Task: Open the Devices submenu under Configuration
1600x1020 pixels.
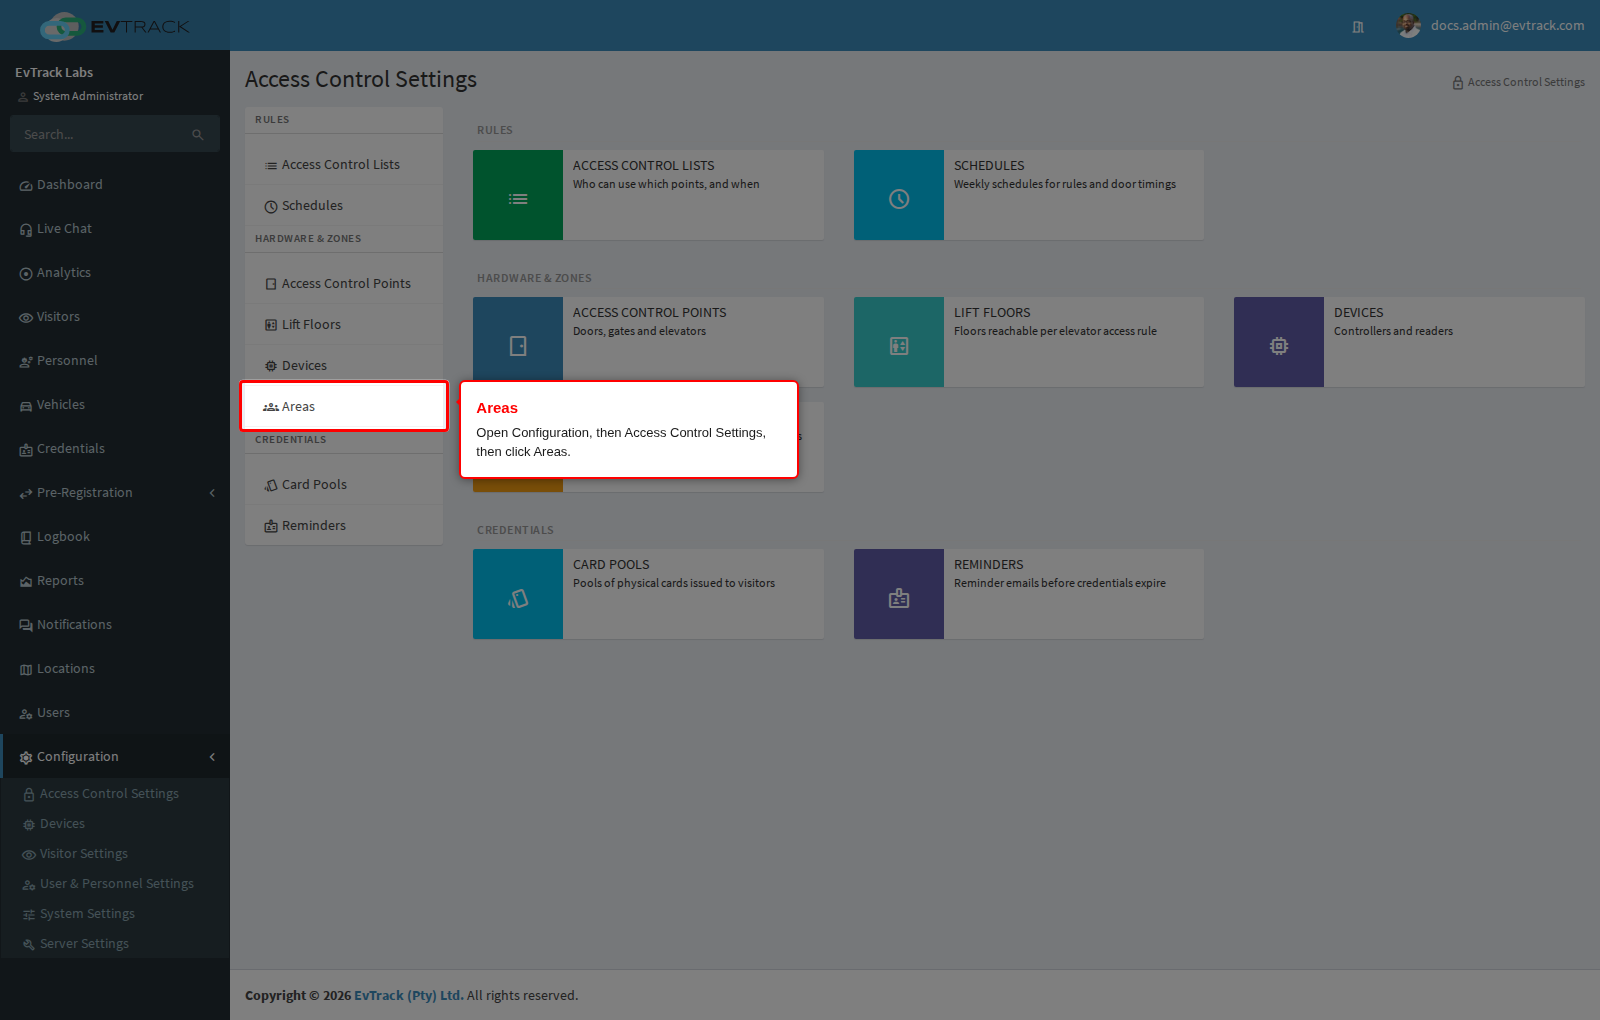Action: pos(115,824)
